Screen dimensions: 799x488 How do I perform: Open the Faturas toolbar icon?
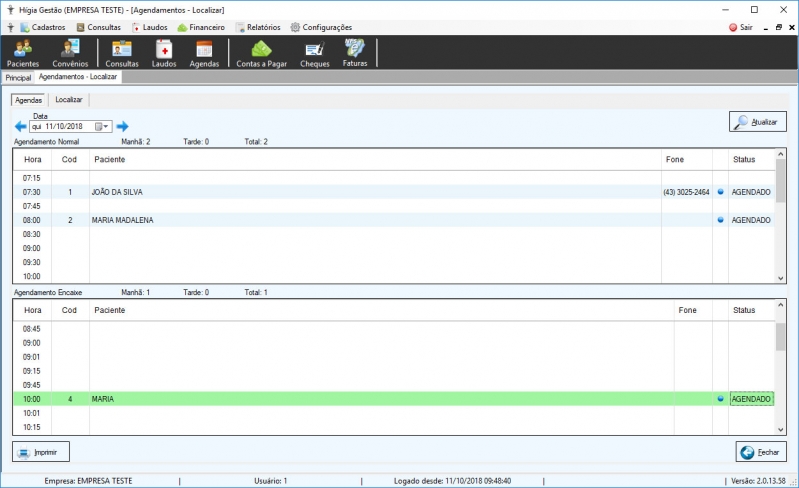355,53
